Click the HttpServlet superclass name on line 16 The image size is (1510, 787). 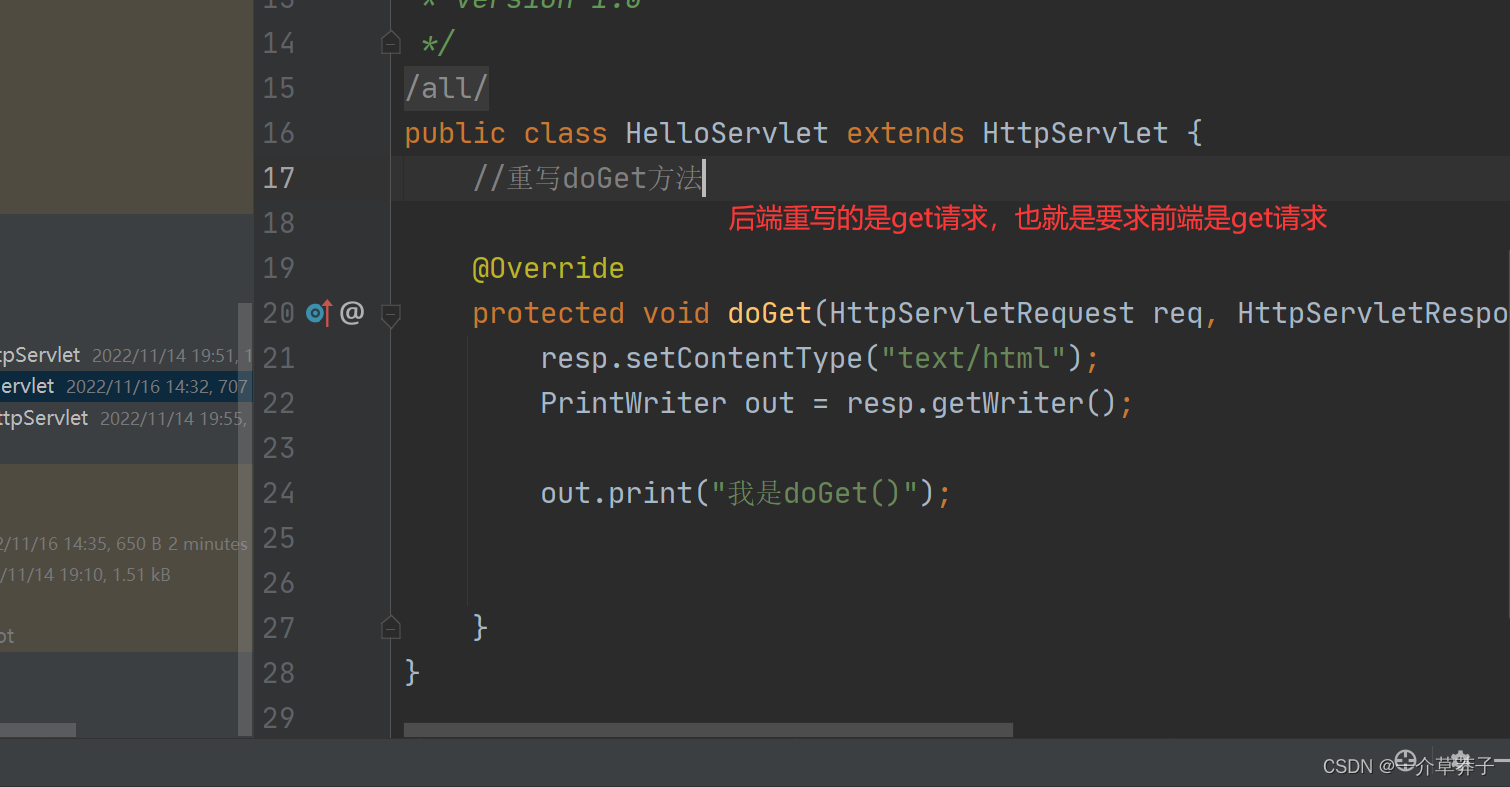[x=1075, y=133]
